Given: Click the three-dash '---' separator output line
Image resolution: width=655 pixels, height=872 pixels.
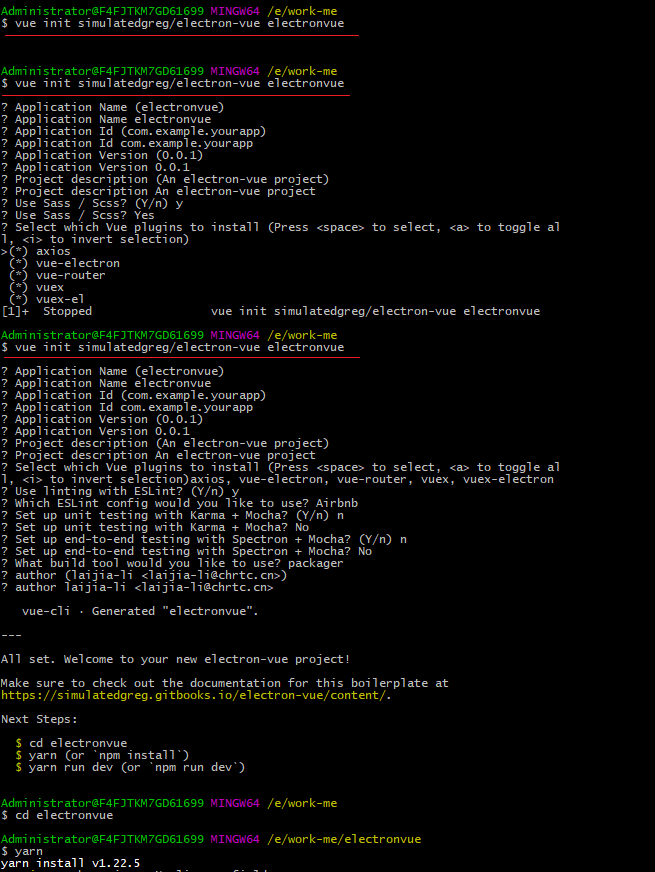Looking at the screenshot, I should 12,635.
